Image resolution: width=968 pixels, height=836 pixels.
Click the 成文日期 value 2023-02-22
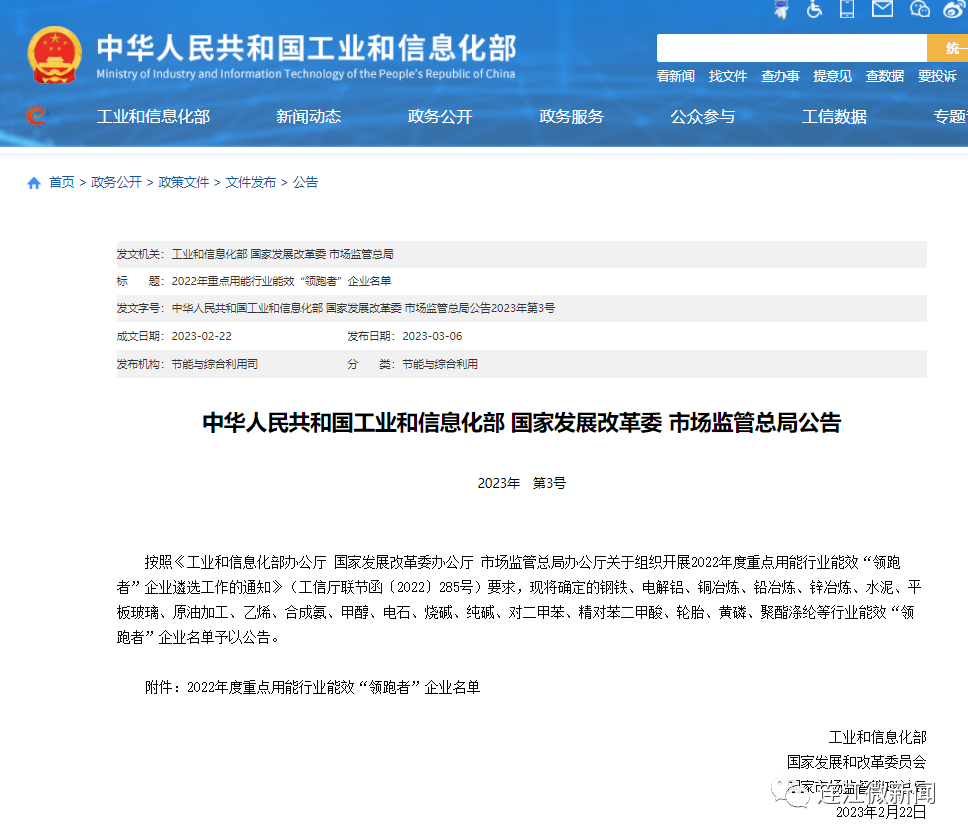tap(202, 336)
